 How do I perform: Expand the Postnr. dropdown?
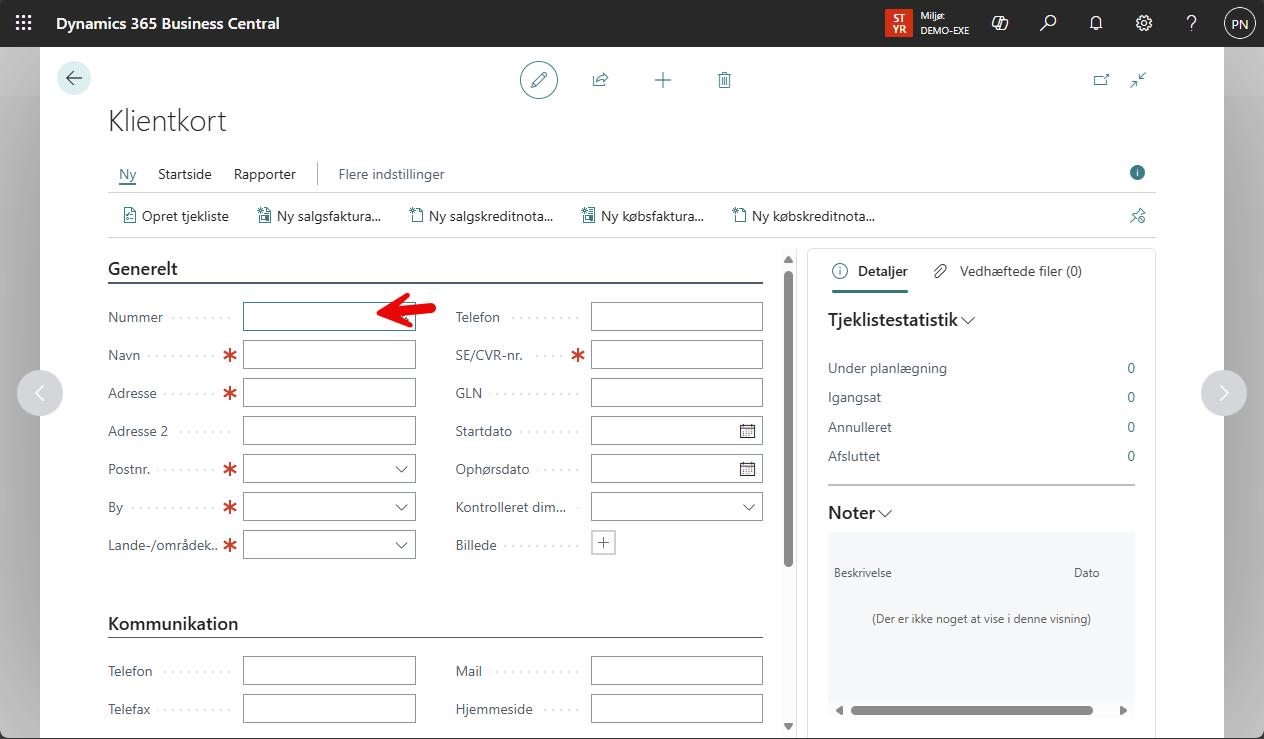coord(401,469)
